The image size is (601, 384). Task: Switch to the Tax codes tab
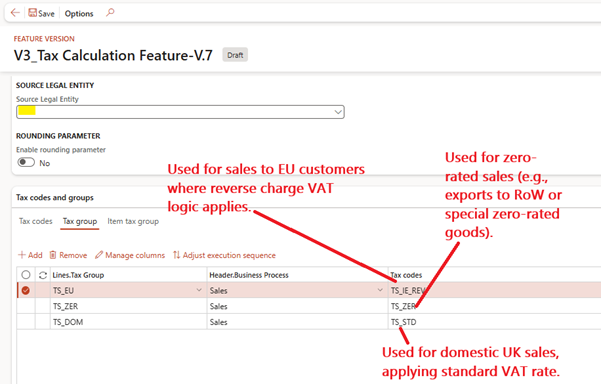pos(36,221)
